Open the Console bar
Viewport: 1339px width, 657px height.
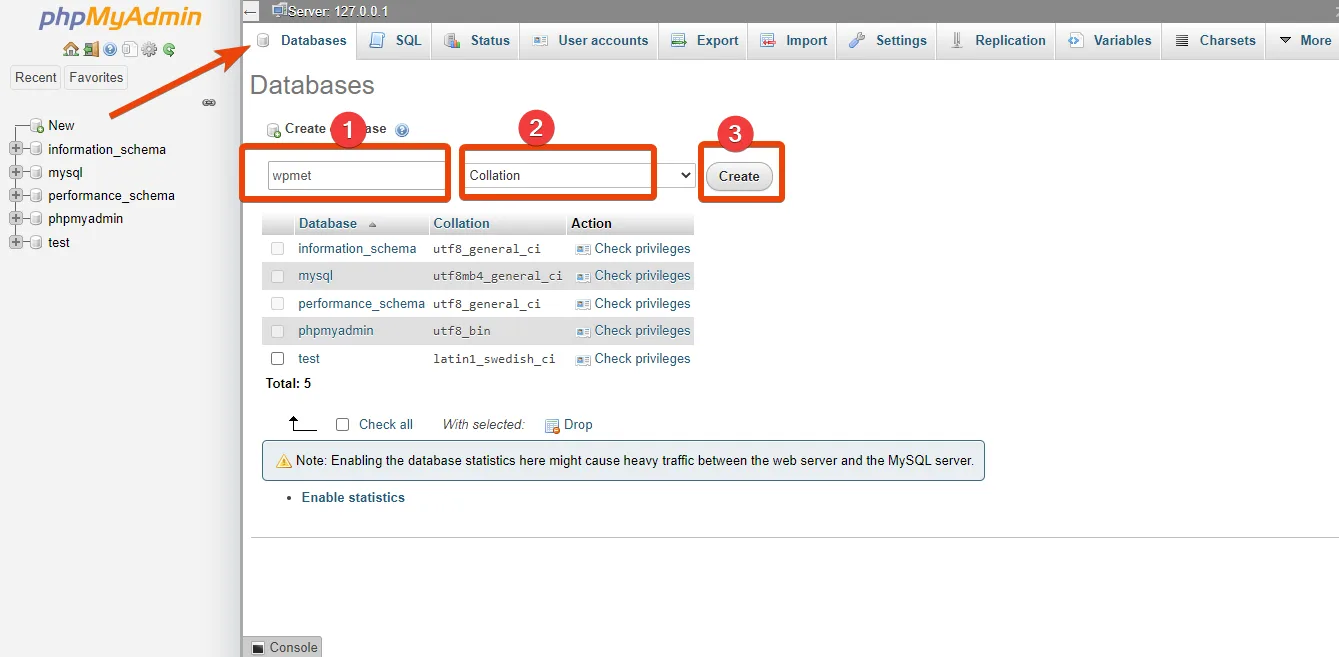pos(283,647)
